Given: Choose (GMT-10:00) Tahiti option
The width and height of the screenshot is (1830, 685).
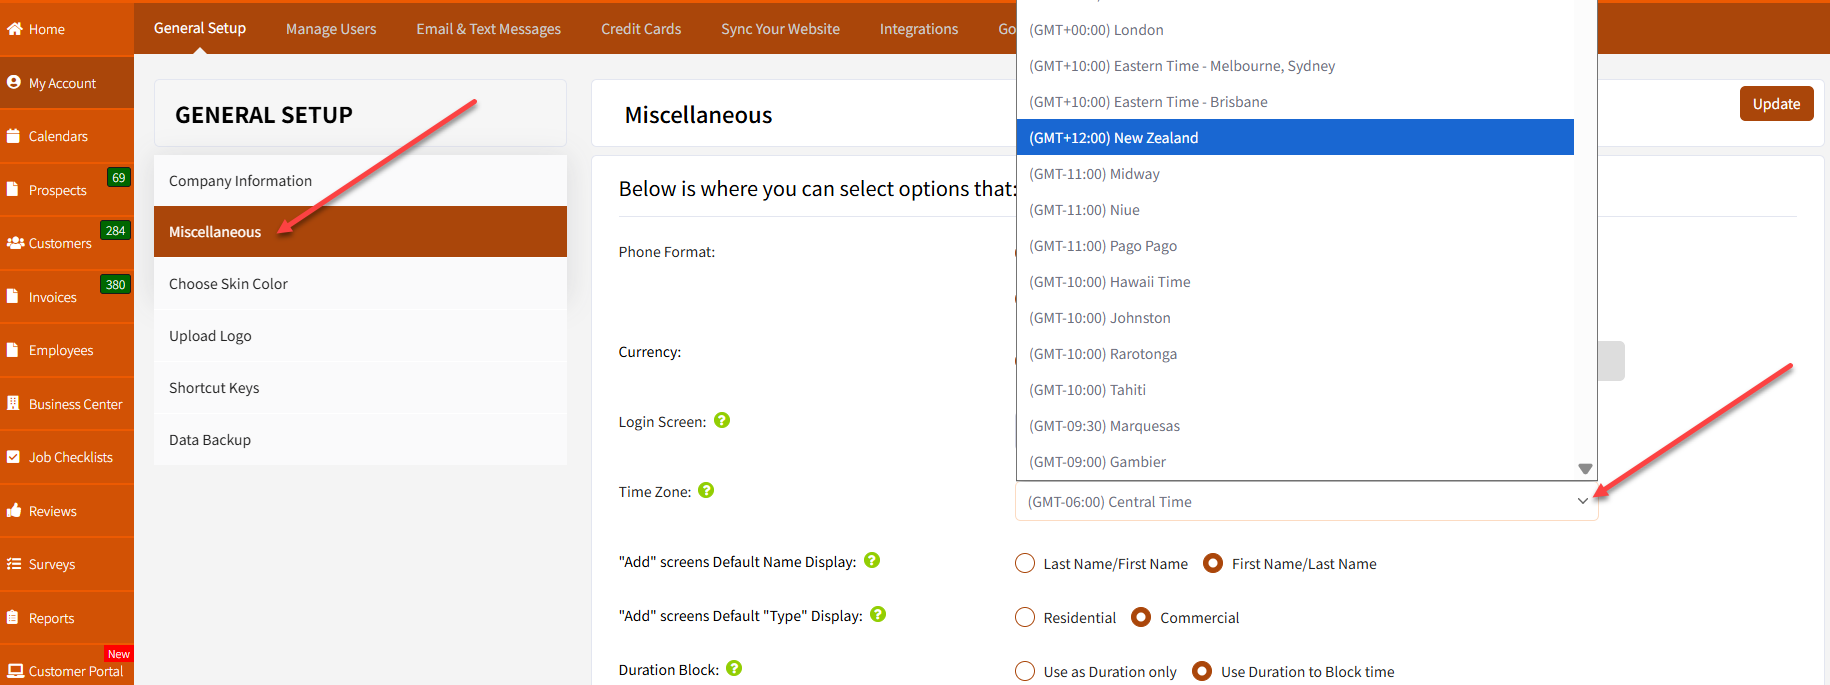Looking at the screenshot, I should pos(1295,390).
